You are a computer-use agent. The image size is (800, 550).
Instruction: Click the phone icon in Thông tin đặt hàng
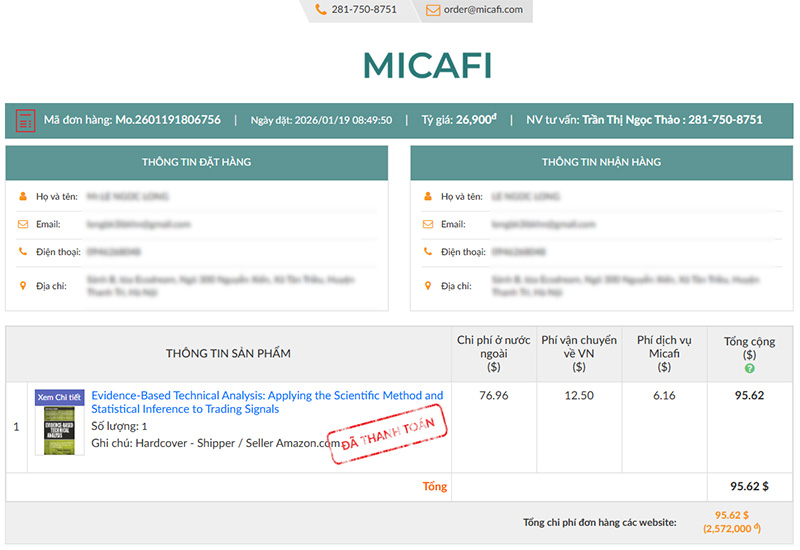point(23,251)
